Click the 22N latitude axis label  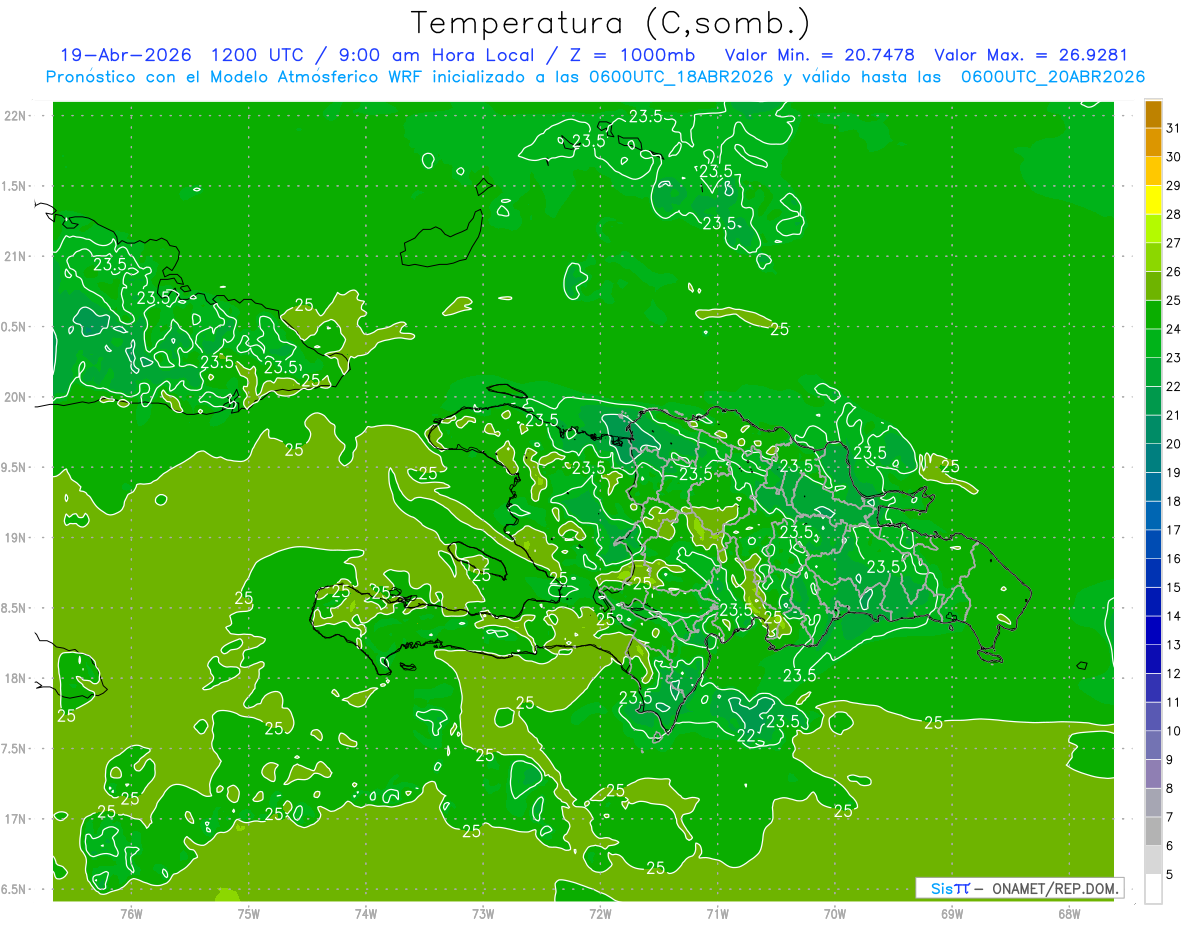[15, 116]
